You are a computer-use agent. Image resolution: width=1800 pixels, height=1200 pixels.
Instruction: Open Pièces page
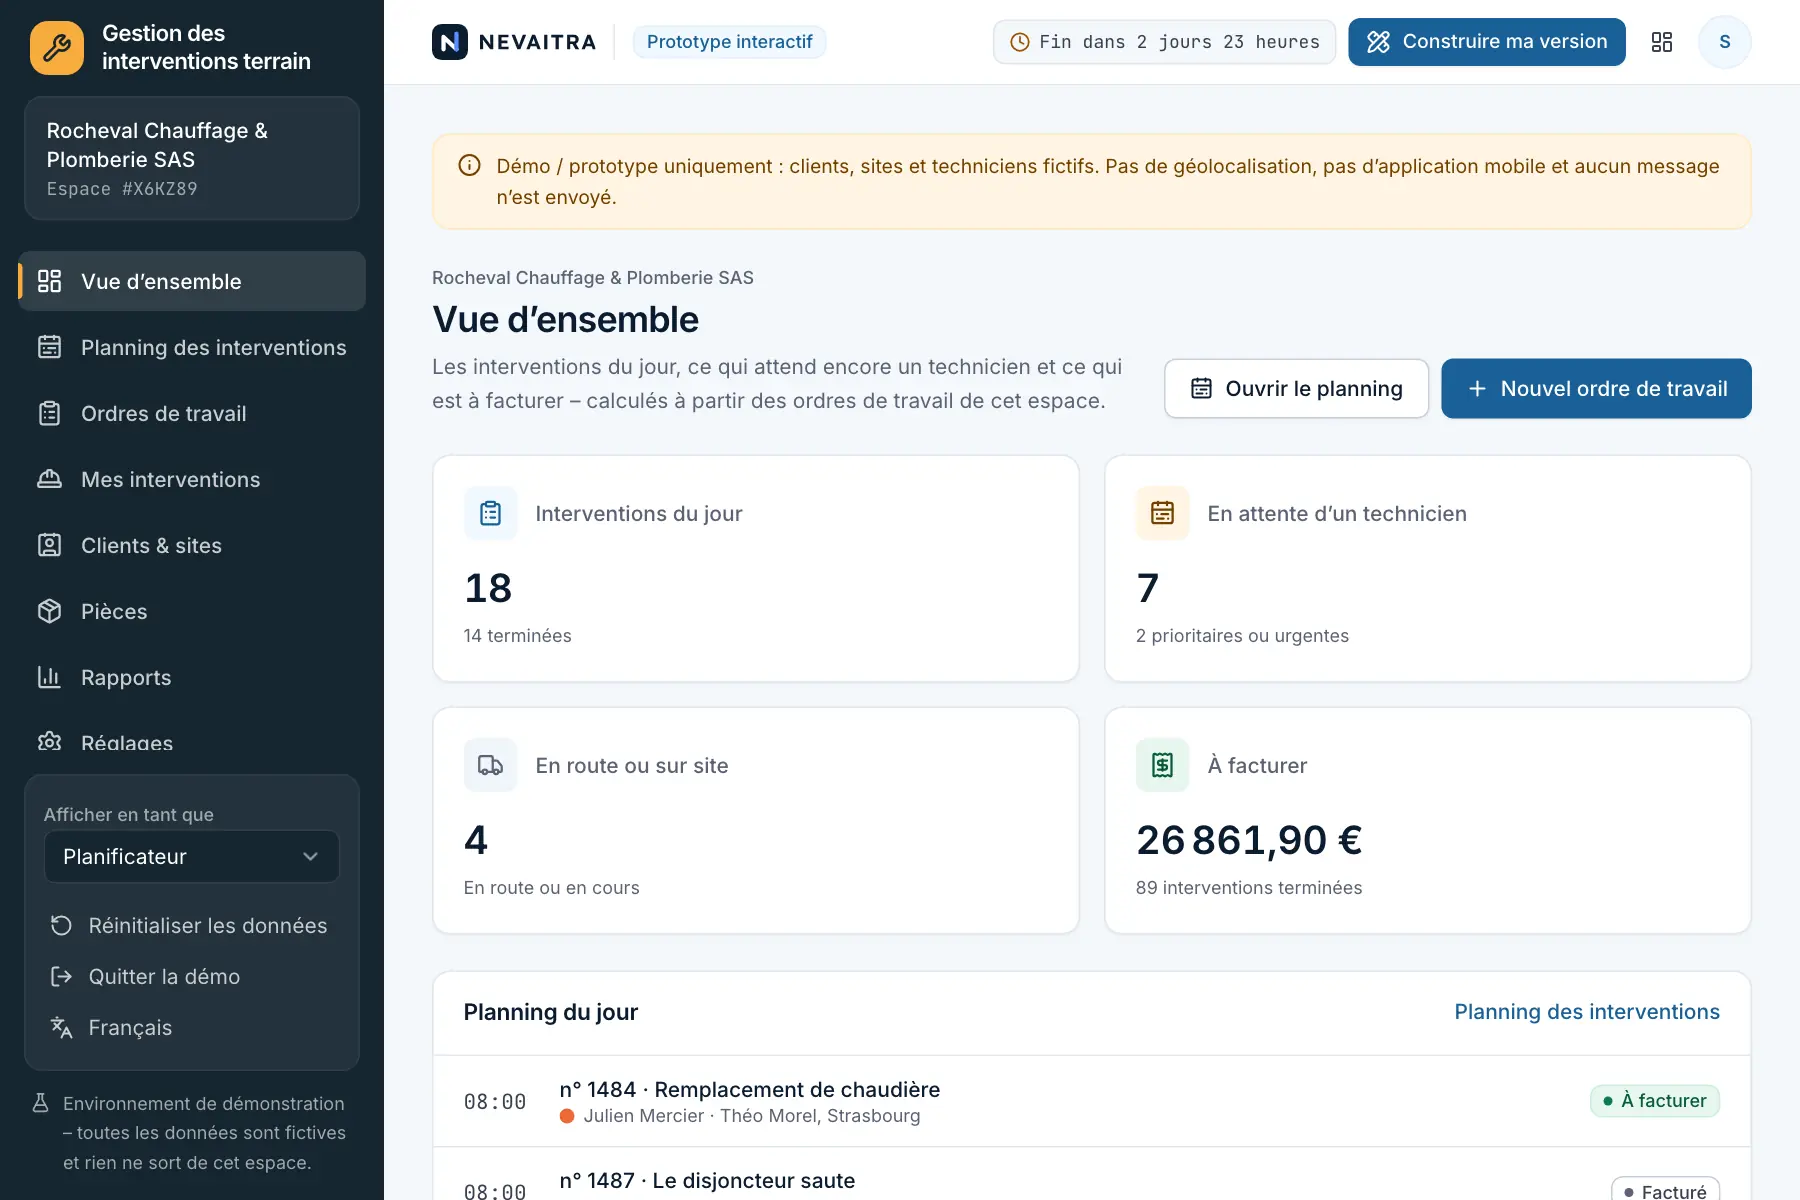tap(192, 611)
